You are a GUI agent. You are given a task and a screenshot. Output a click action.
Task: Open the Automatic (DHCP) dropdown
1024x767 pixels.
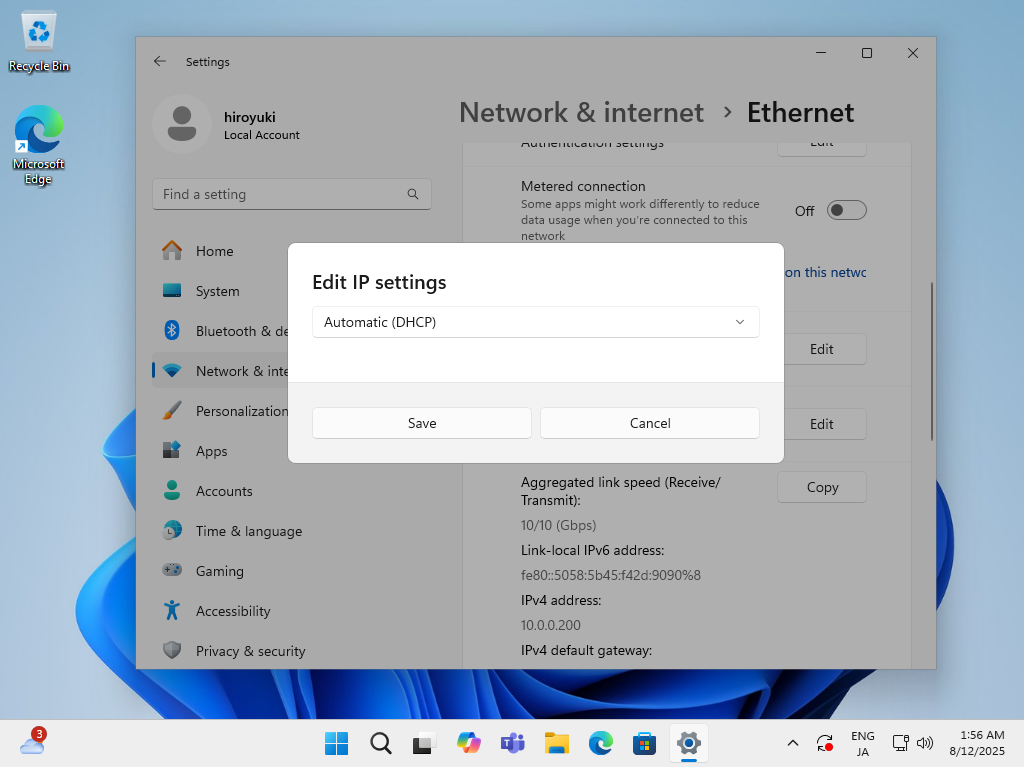coord(535,322)
